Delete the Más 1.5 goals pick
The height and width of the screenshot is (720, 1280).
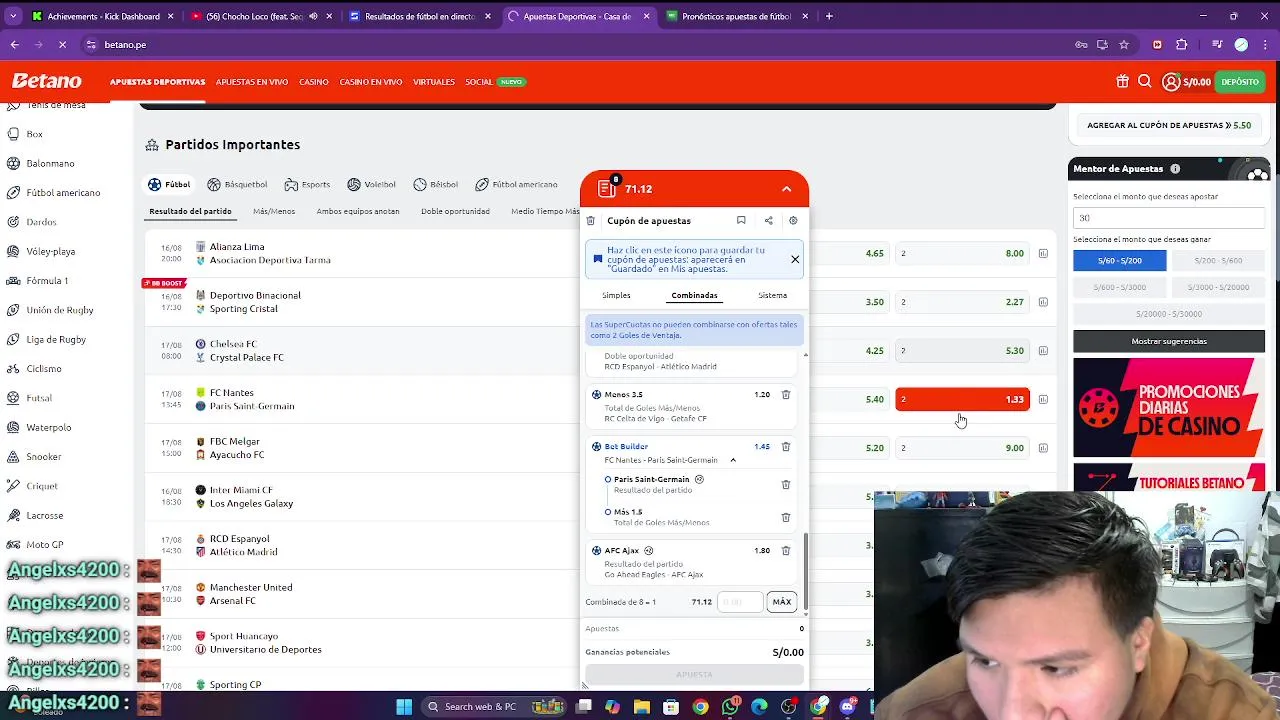coord(786,518)
